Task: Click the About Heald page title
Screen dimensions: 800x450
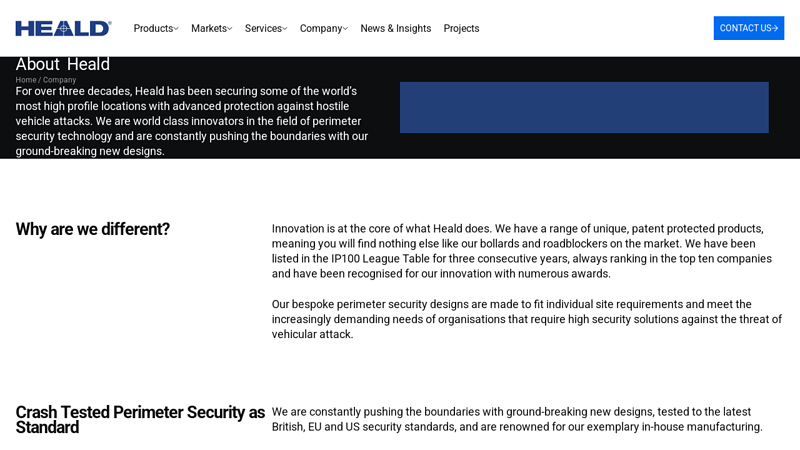Action: [x=63, y=64]
